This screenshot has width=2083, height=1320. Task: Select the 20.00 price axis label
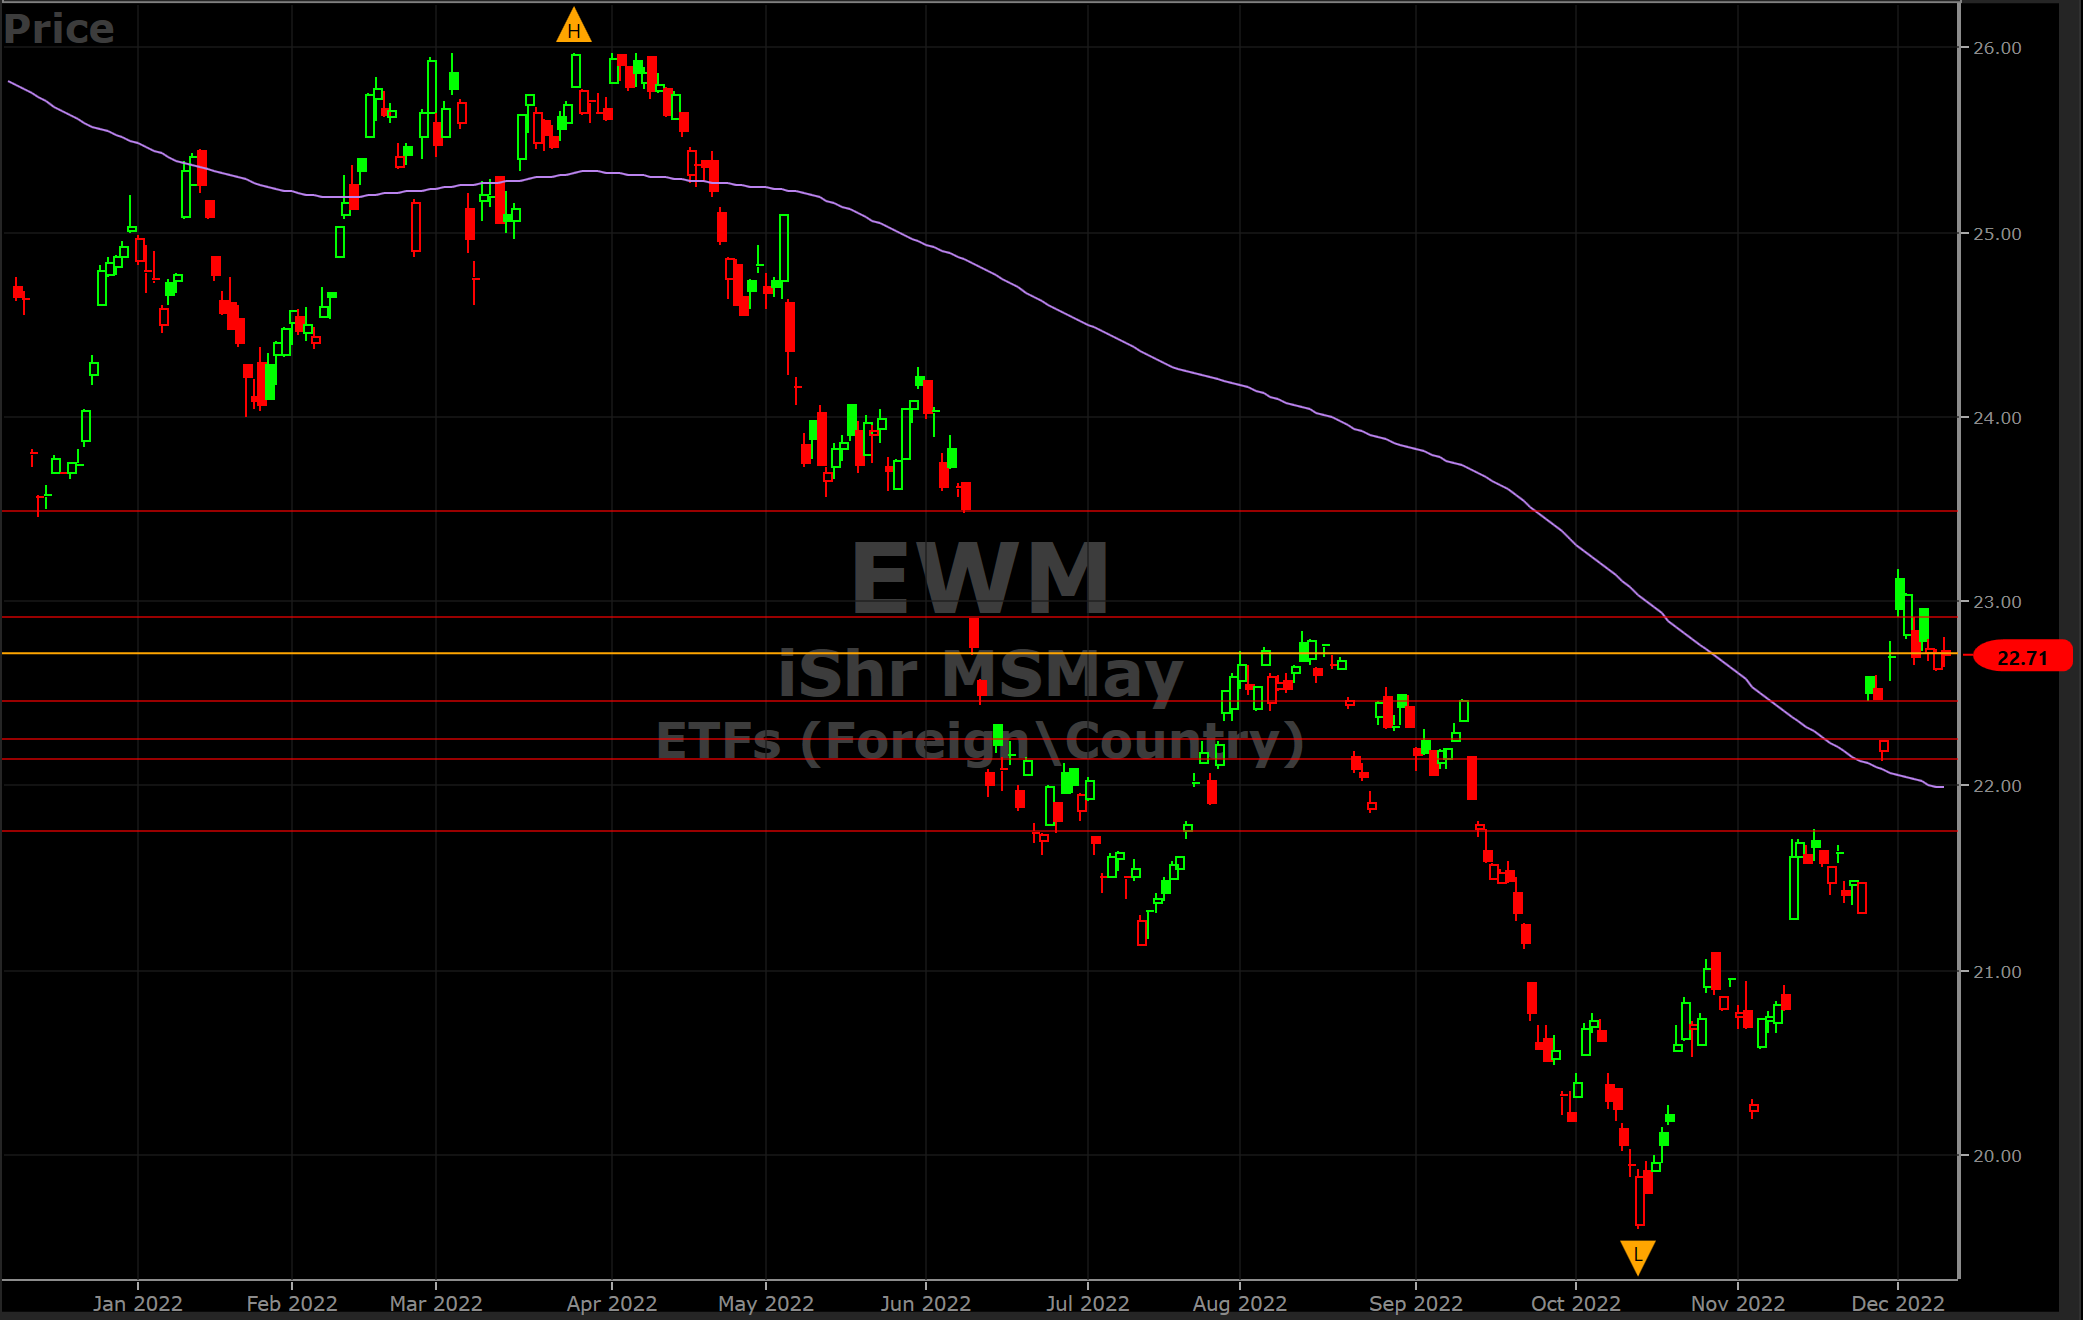(1997, 1156)
